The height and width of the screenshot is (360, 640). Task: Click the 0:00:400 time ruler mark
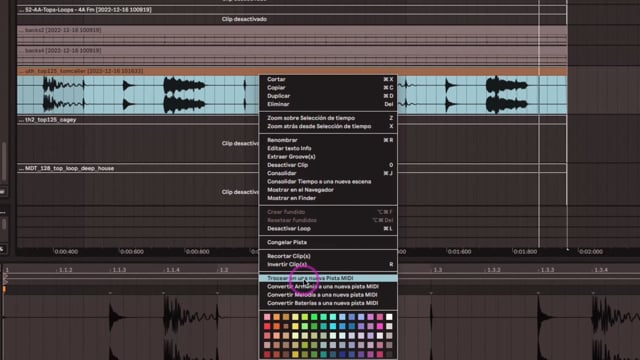point(66,252)
